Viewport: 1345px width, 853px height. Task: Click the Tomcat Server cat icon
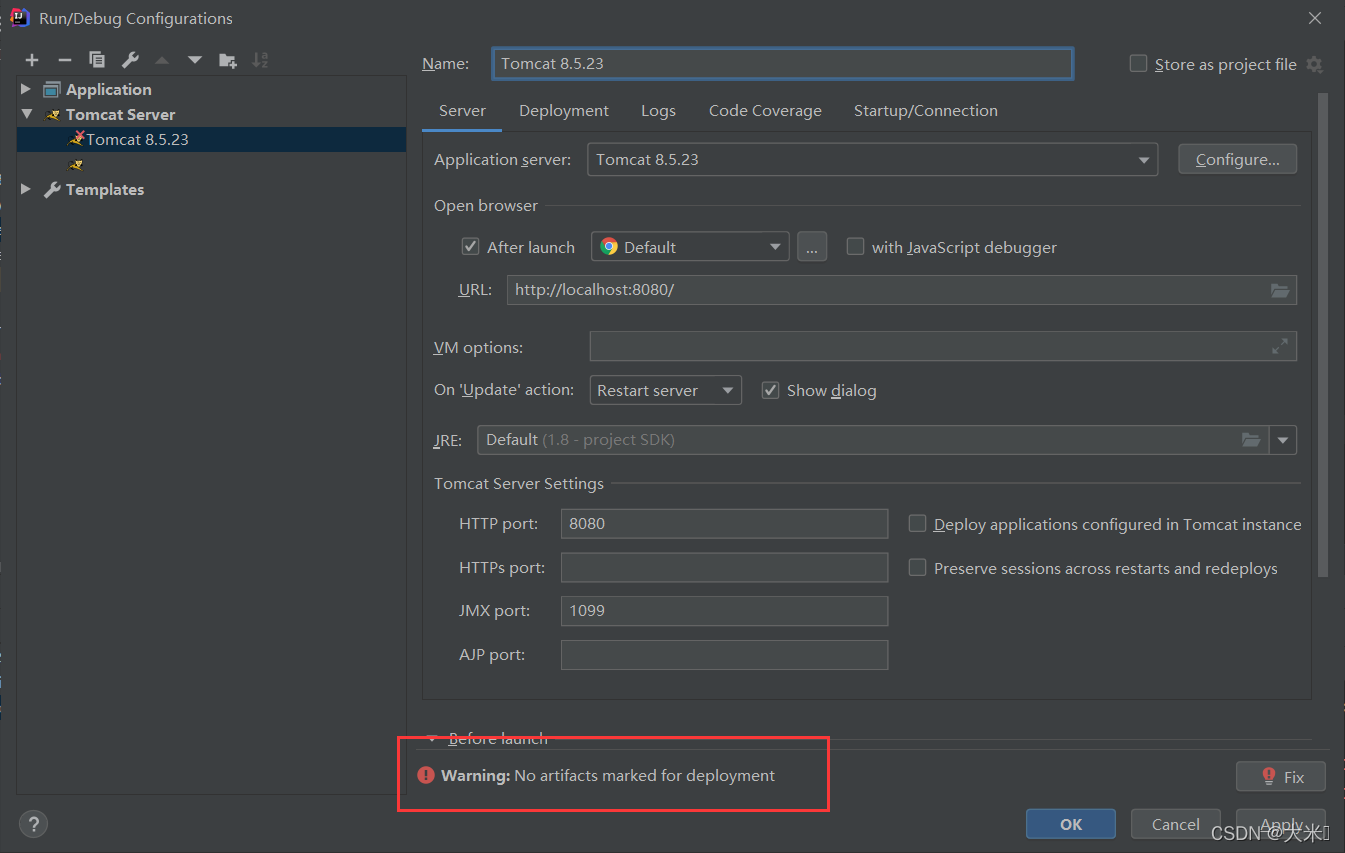point(53,114)
